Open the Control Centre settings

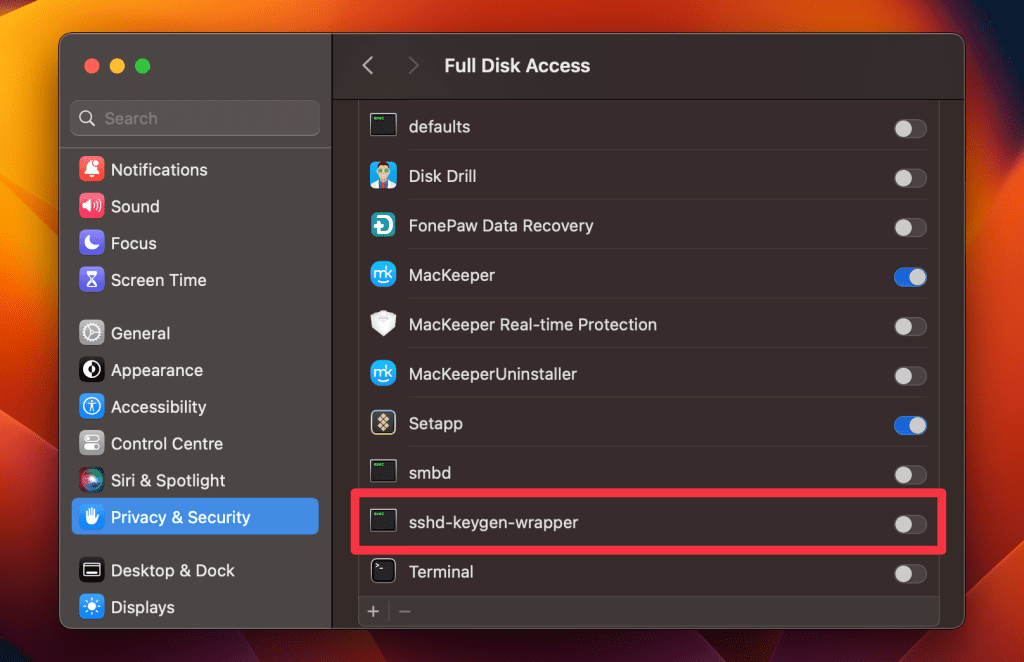pos(166,443)
